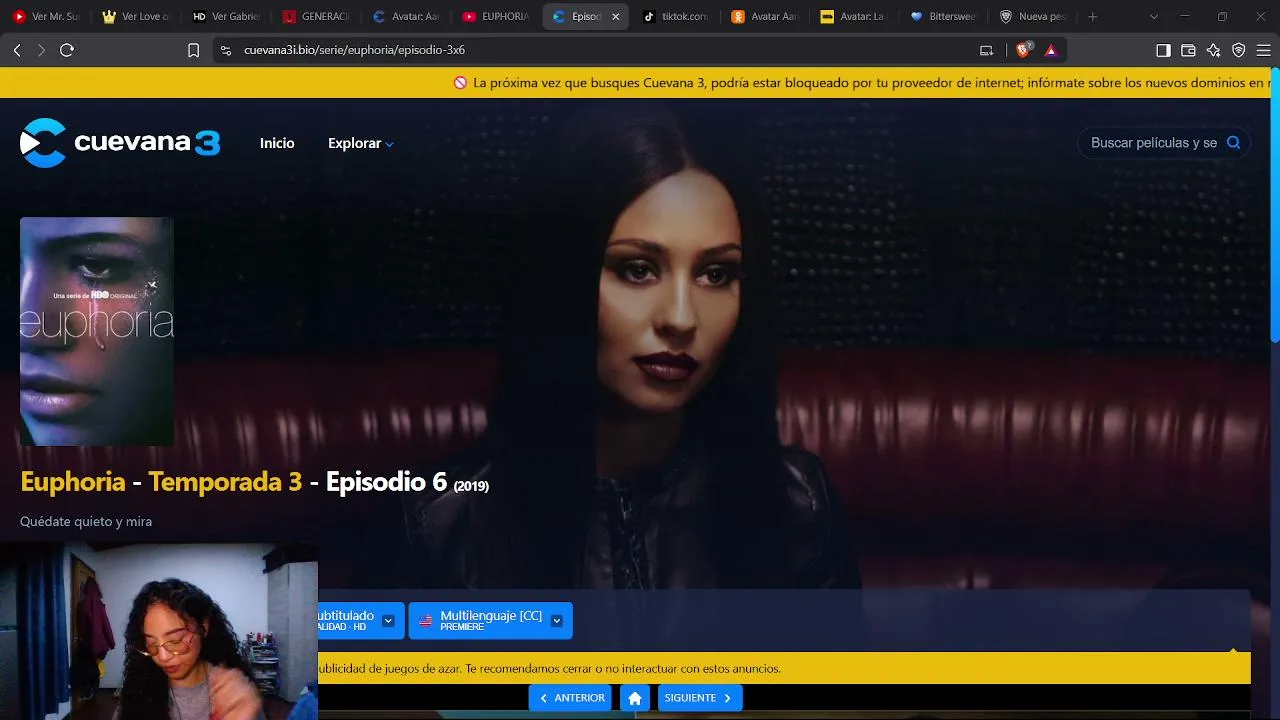Click the search magnifier icon
Image resolution: width=1280 pixels, height=720 pixels.
1234,143
